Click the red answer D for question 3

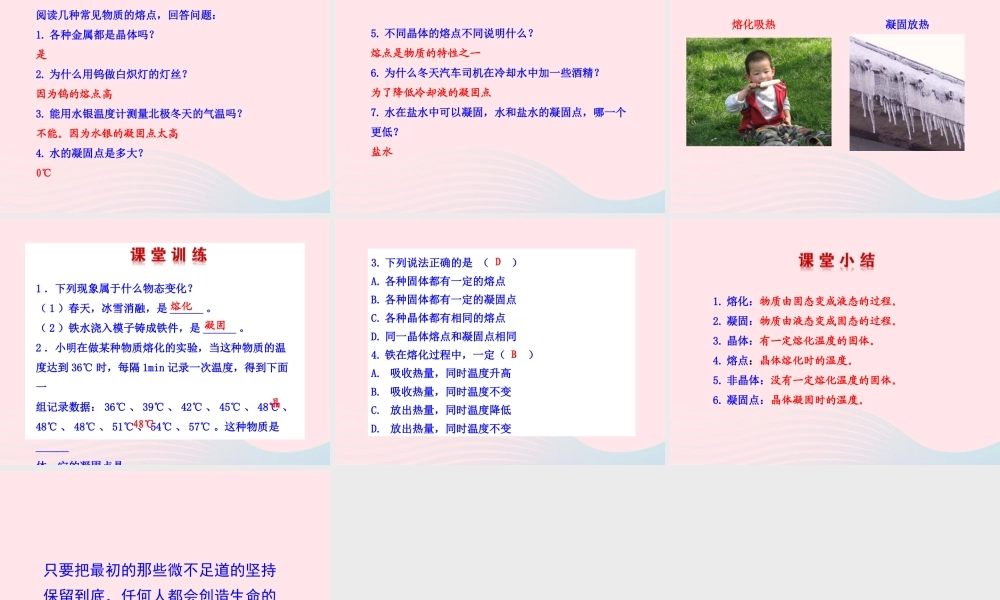[498, 262]
